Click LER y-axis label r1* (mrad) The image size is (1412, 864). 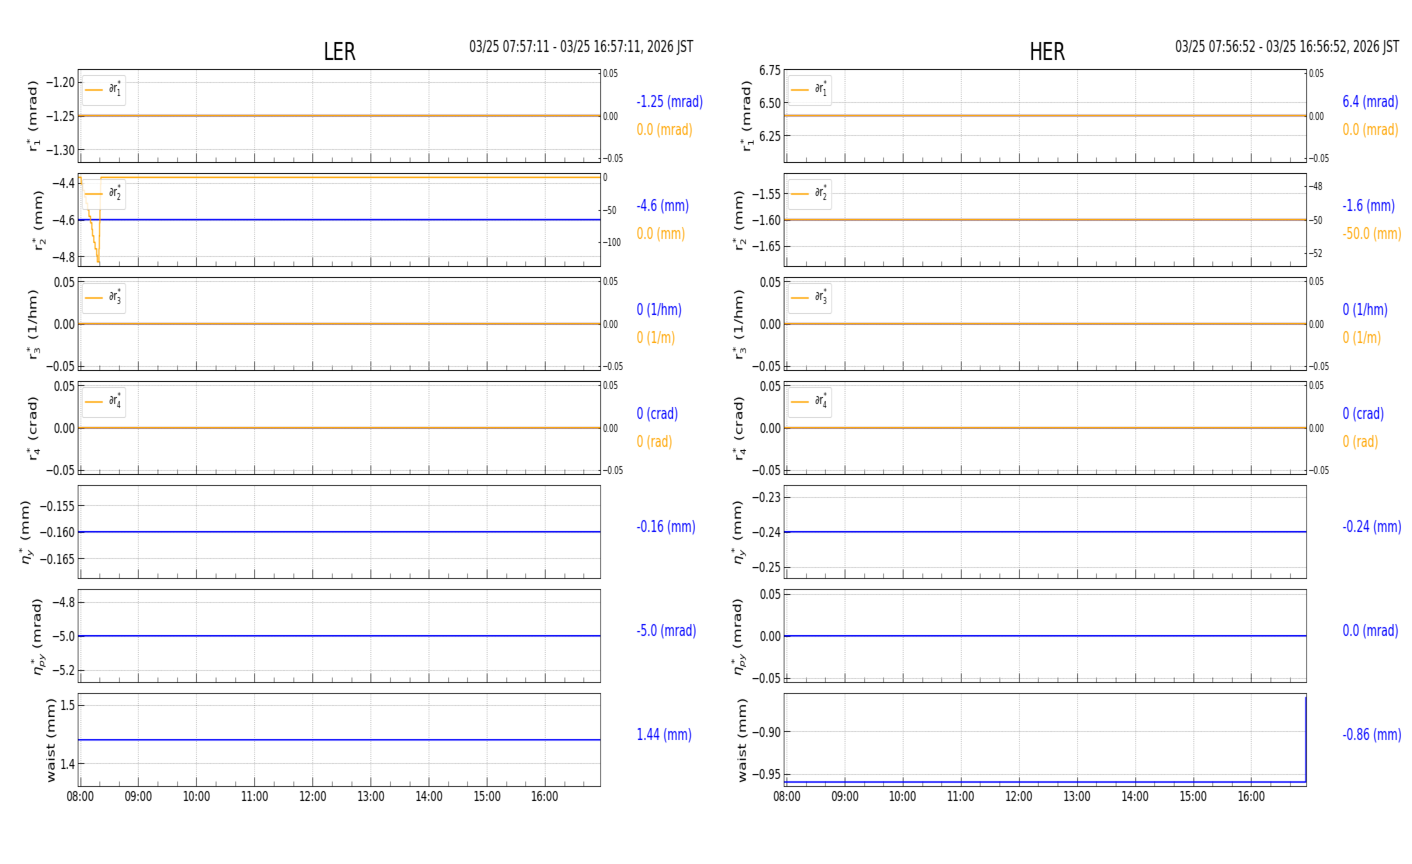(x=33, y=116)
